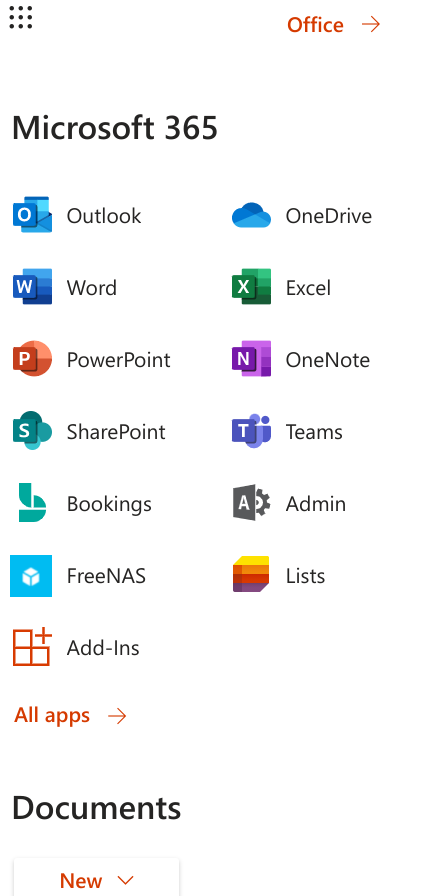Open the OneDrive cloud icon
Image resolution: width=442 pixels, height=896 pixels.
pyautogui.click(x=251, y=215)
